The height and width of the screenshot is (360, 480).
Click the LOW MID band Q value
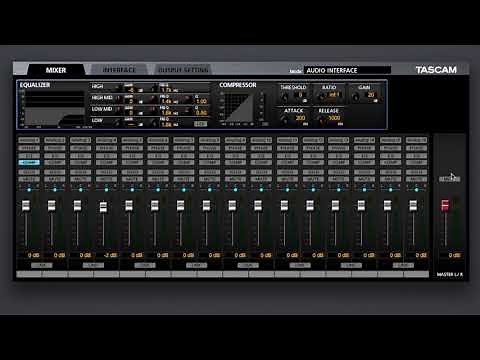[201, 113]
